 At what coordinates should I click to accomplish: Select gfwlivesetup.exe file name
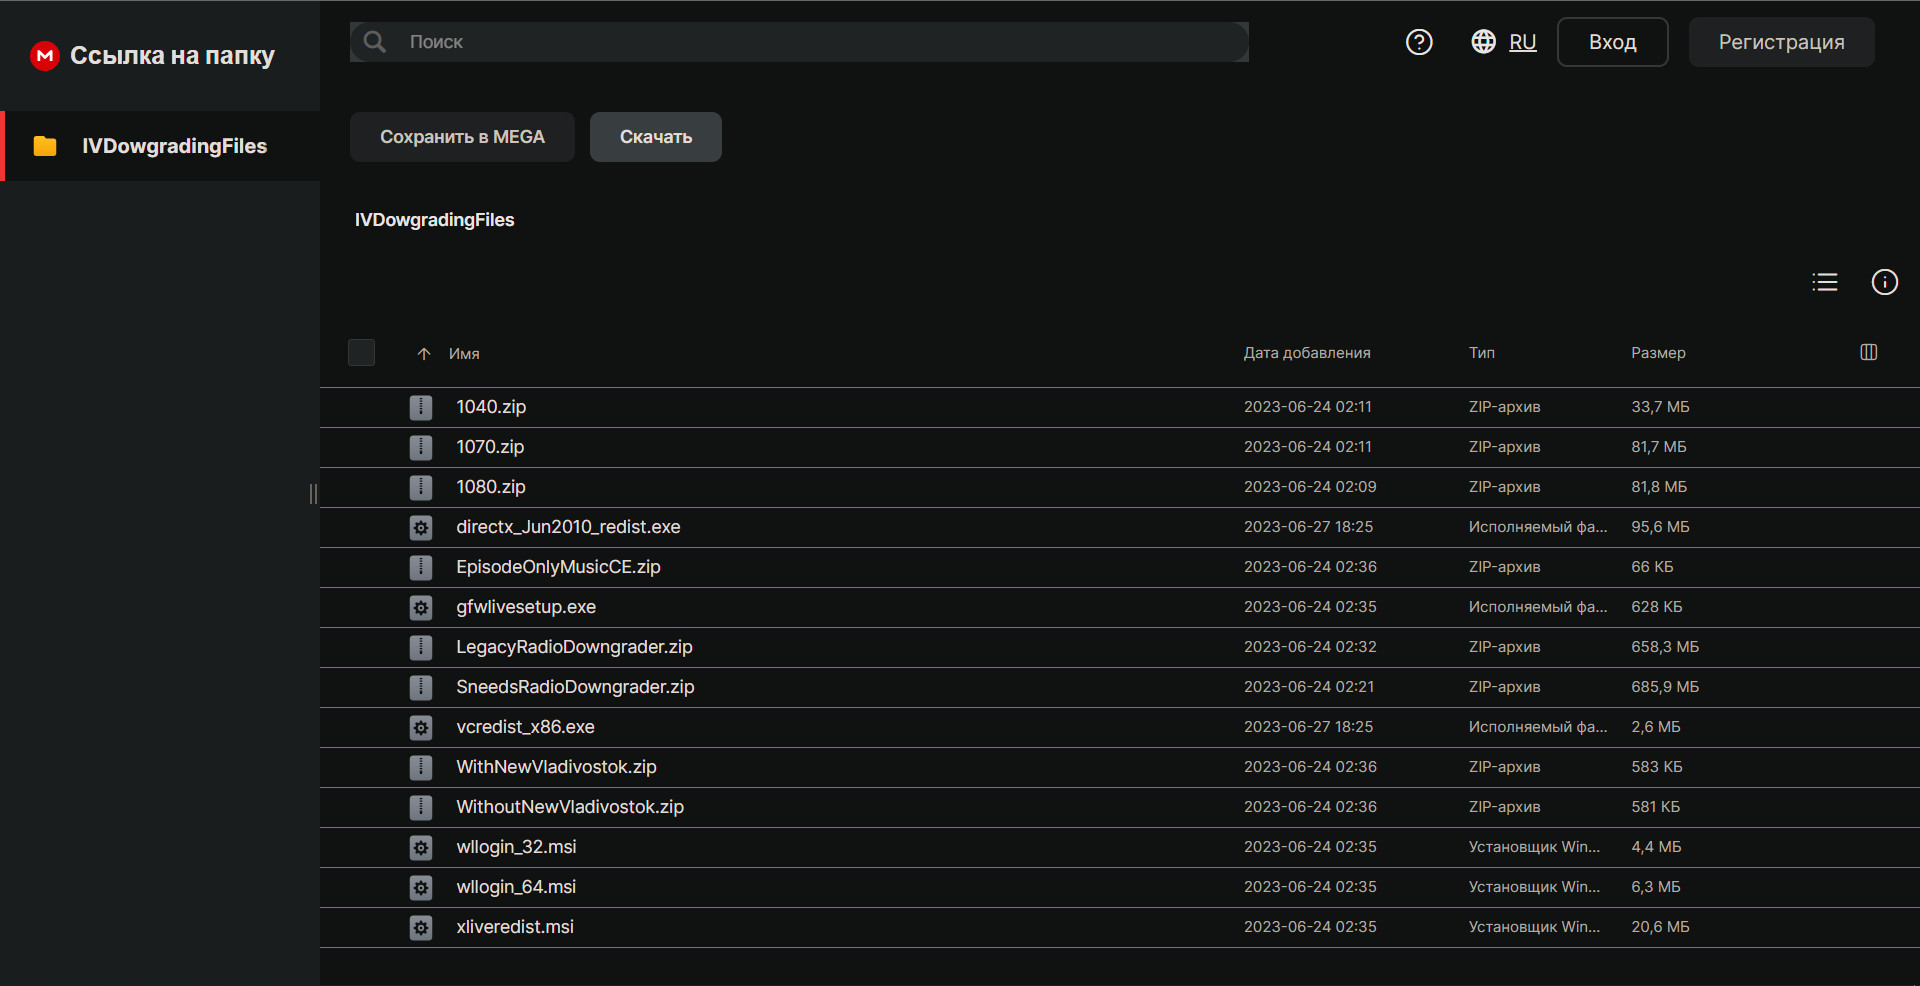pos(526,607)
